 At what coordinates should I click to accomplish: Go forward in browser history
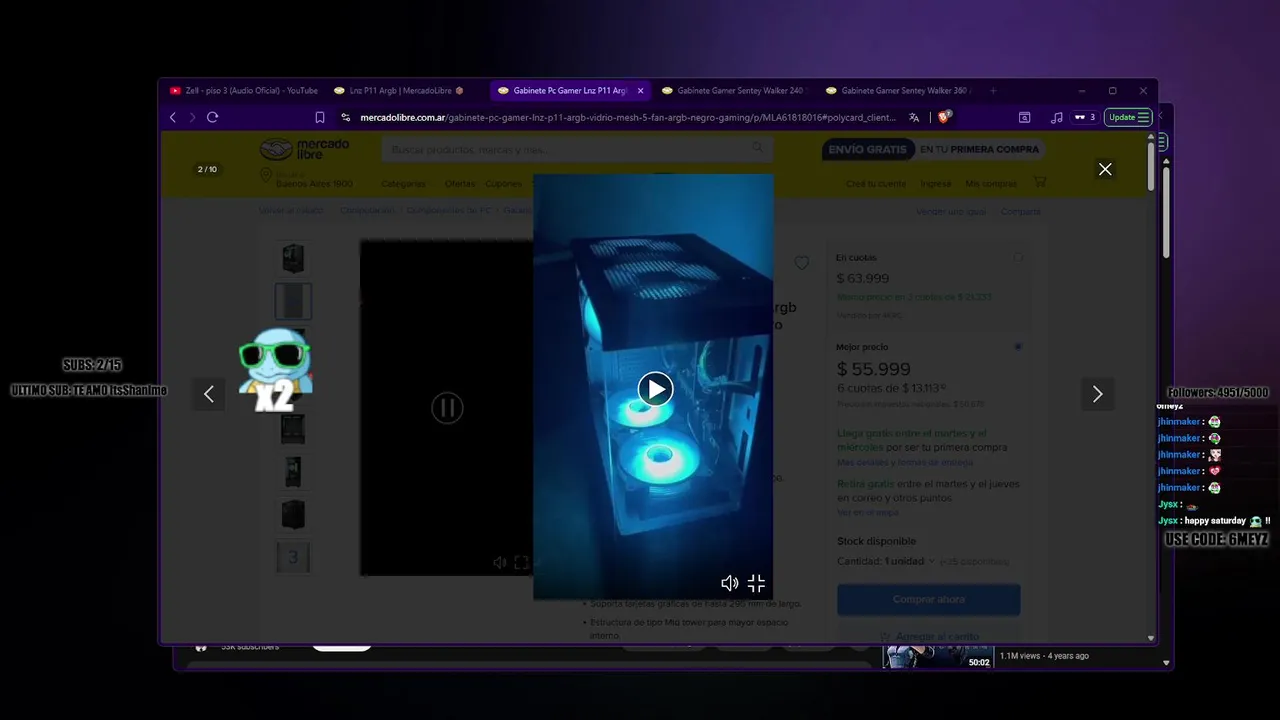192,117
